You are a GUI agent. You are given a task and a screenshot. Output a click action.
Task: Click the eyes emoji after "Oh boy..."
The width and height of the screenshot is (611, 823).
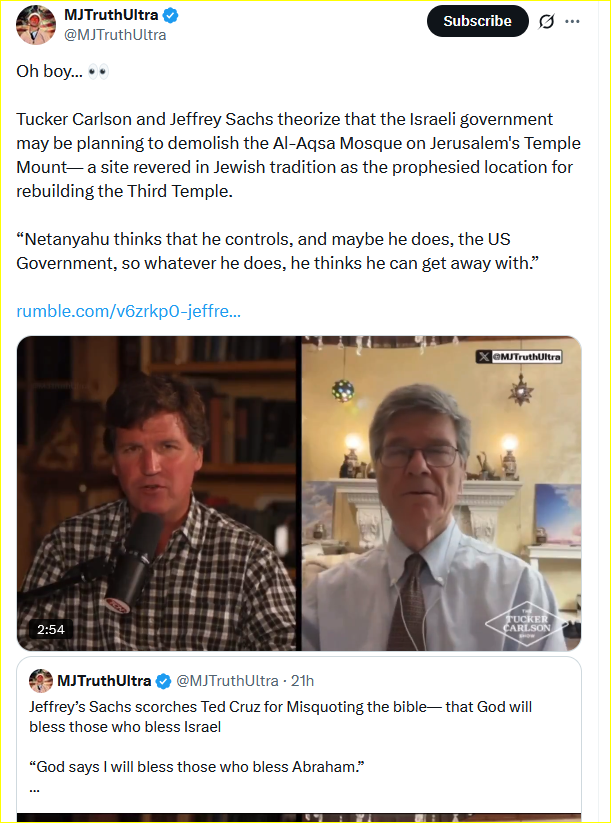(x=98, y=72)
